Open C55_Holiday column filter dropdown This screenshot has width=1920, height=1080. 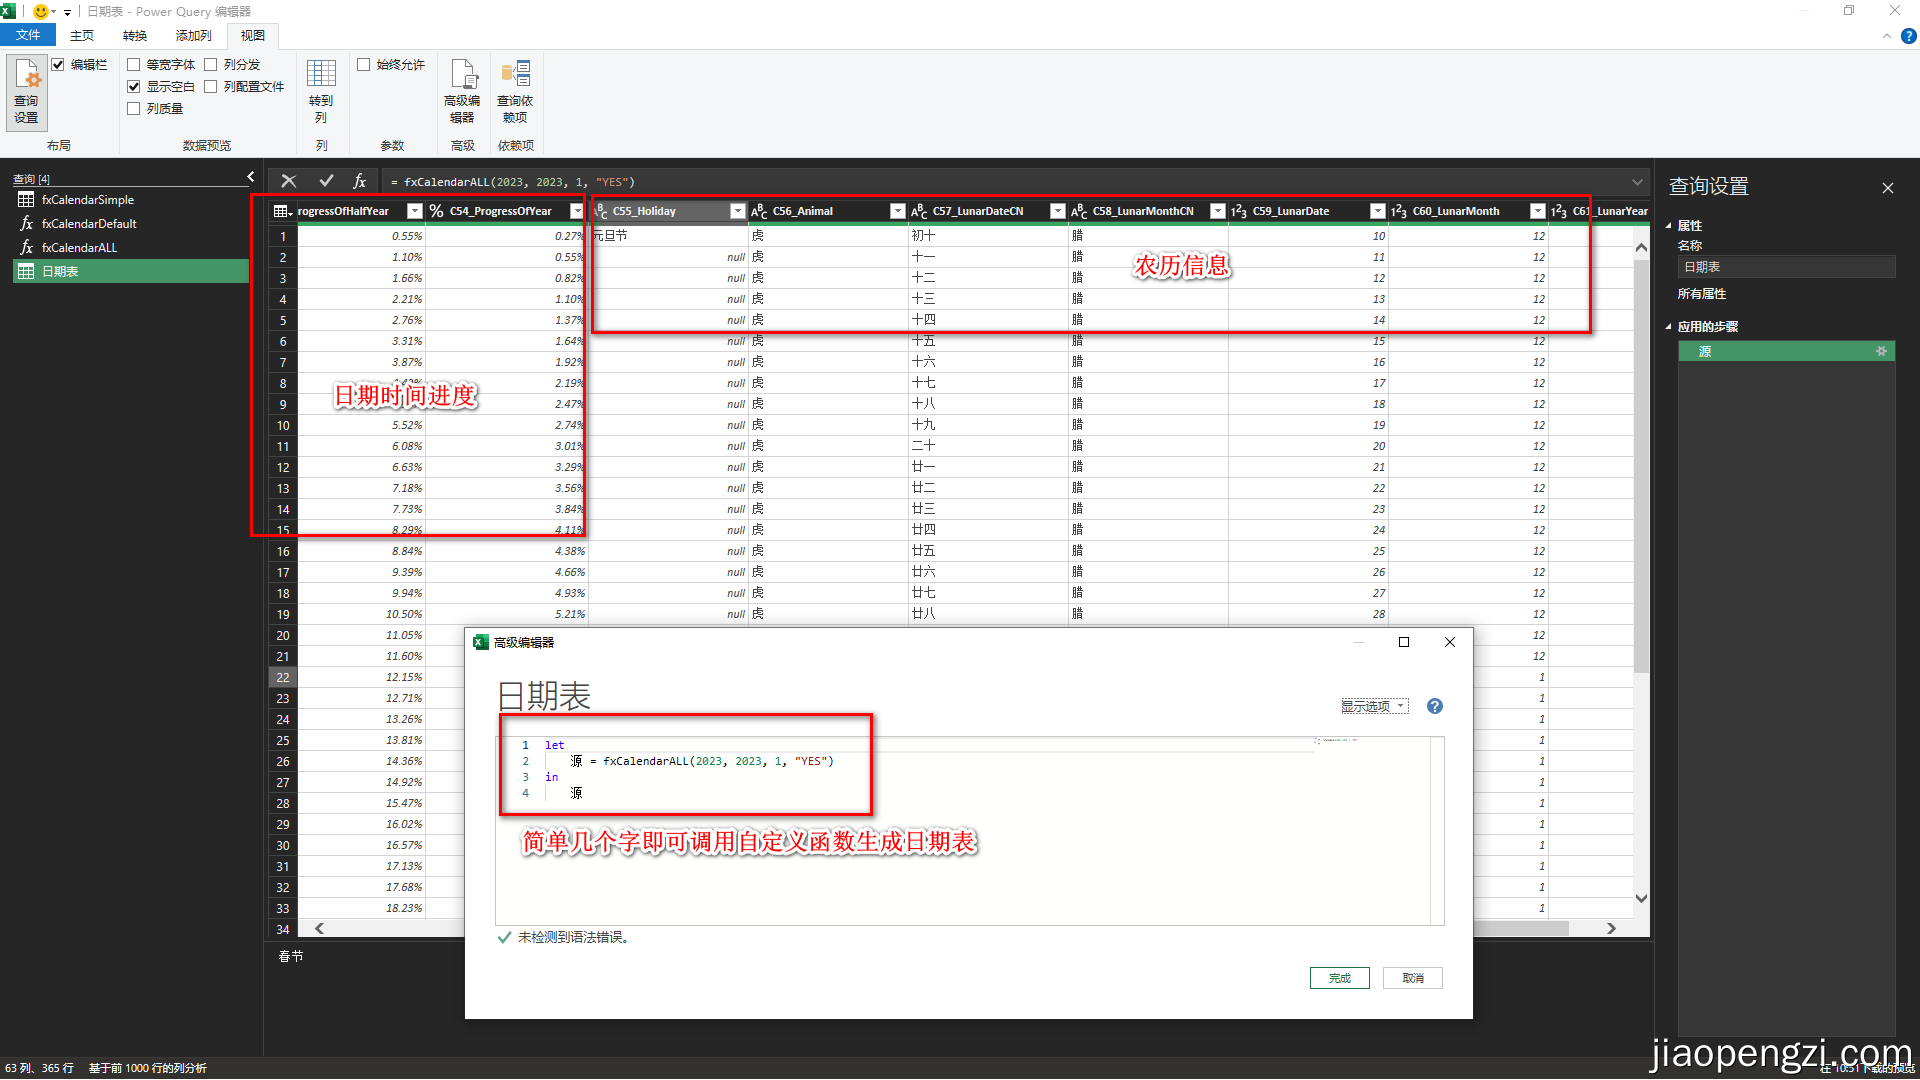click(x=737, y=211)
